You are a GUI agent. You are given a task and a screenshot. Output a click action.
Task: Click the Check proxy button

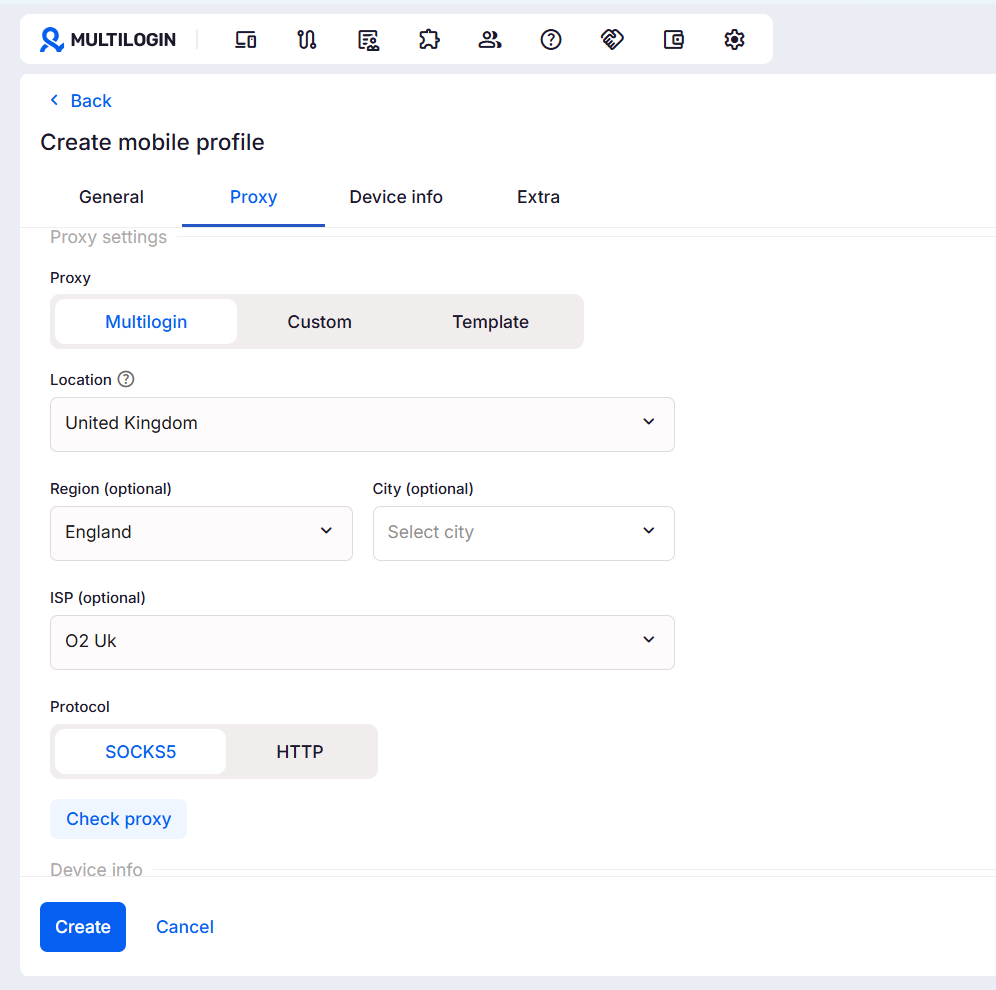(119, 819)
